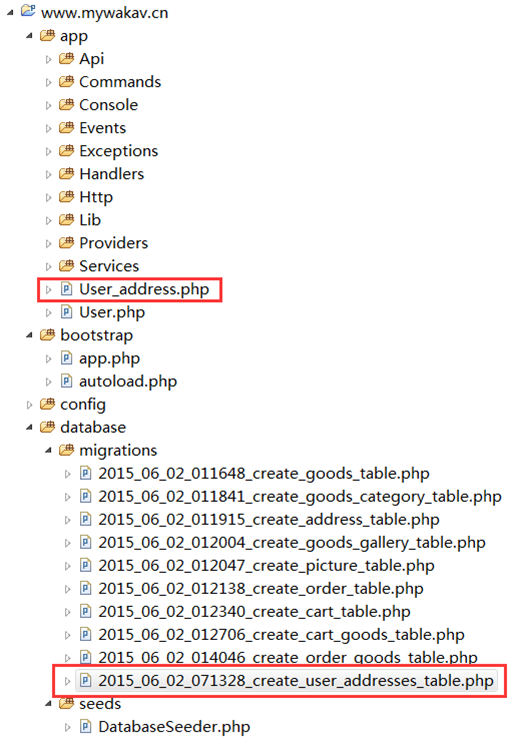Select the migrations folder label
520x738 pixels.
(x=118, y=451)
